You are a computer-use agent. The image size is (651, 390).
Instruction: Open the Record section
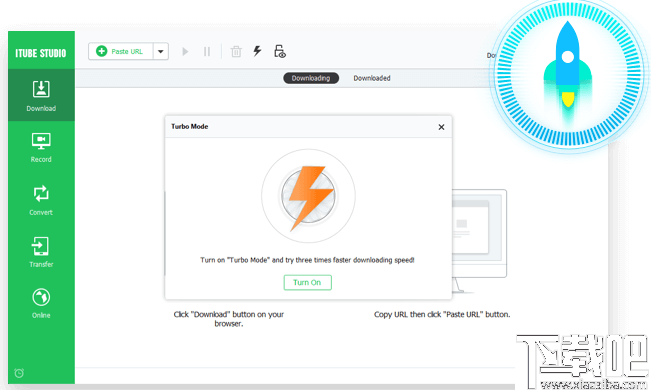click(41, 147)
